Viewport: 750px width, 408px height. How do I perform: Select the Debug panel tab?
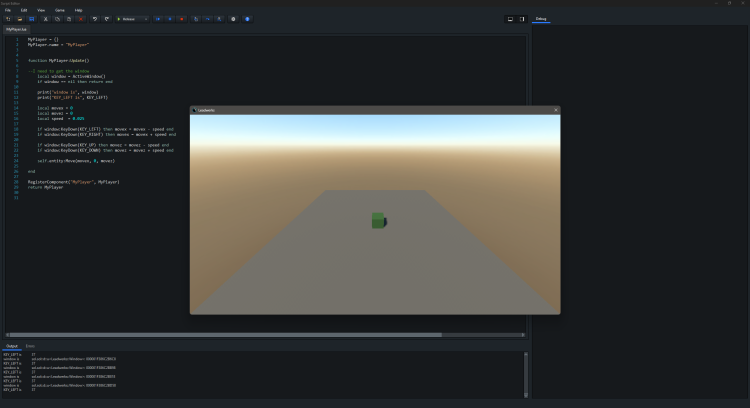pos(541,19)
